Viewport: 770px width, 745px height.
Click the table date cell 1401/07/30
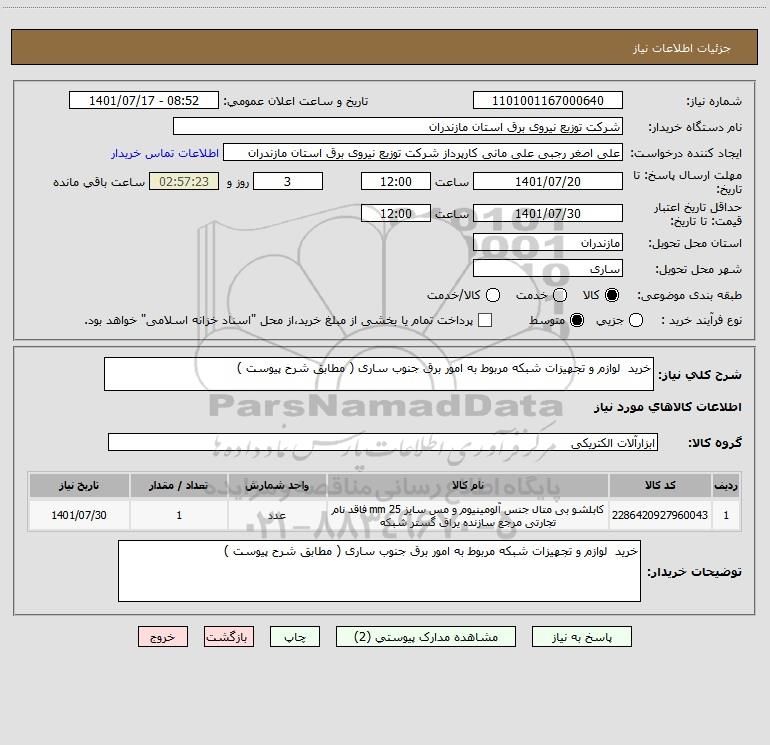coord(79,515)
